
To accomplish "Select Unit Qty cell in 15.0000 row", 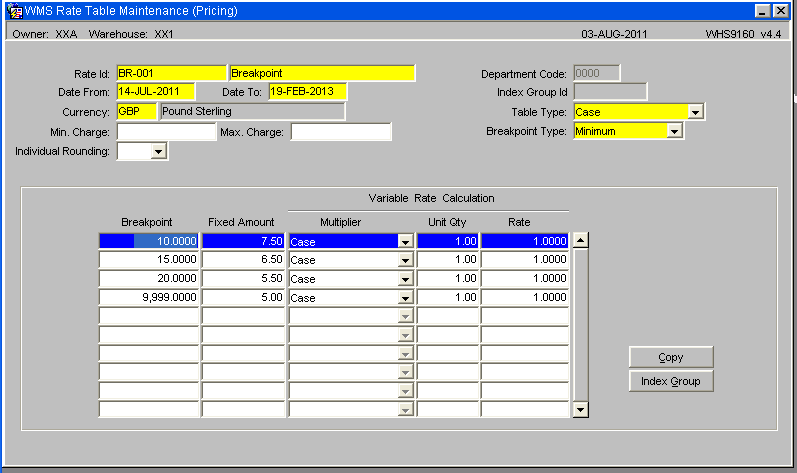I will click(448, 260).
